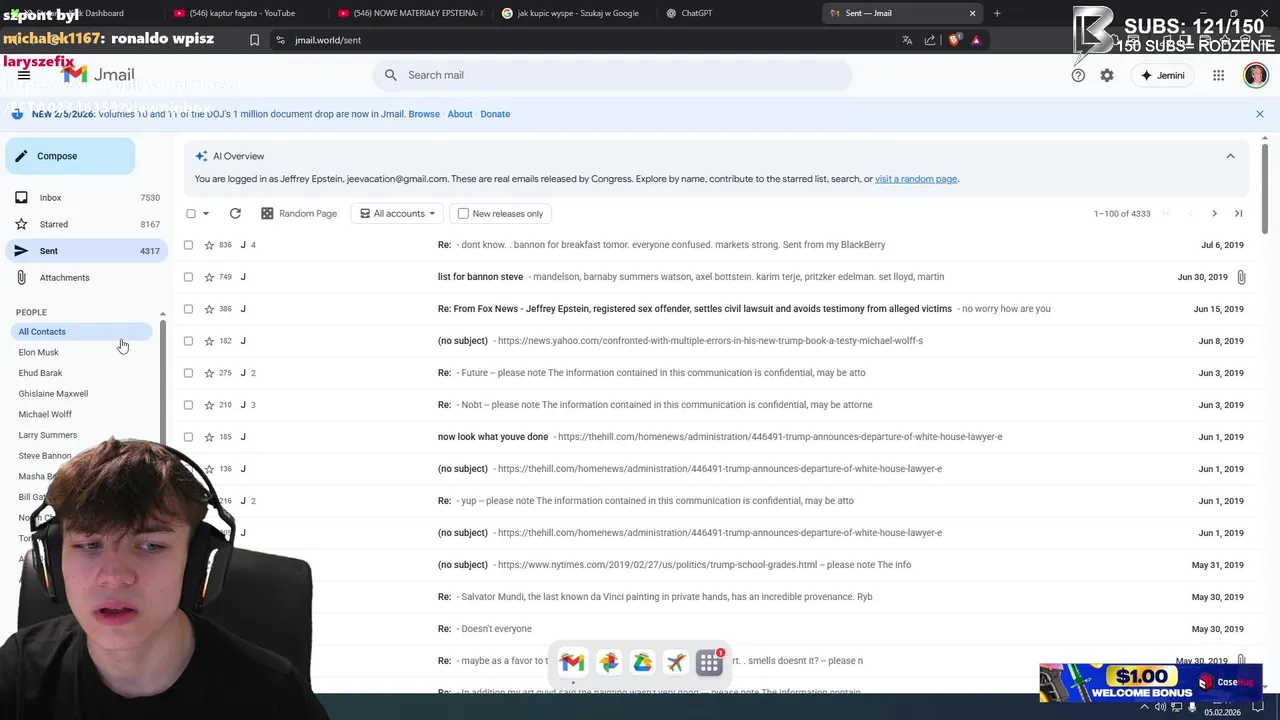Open the Jemini assistant

1162,75
